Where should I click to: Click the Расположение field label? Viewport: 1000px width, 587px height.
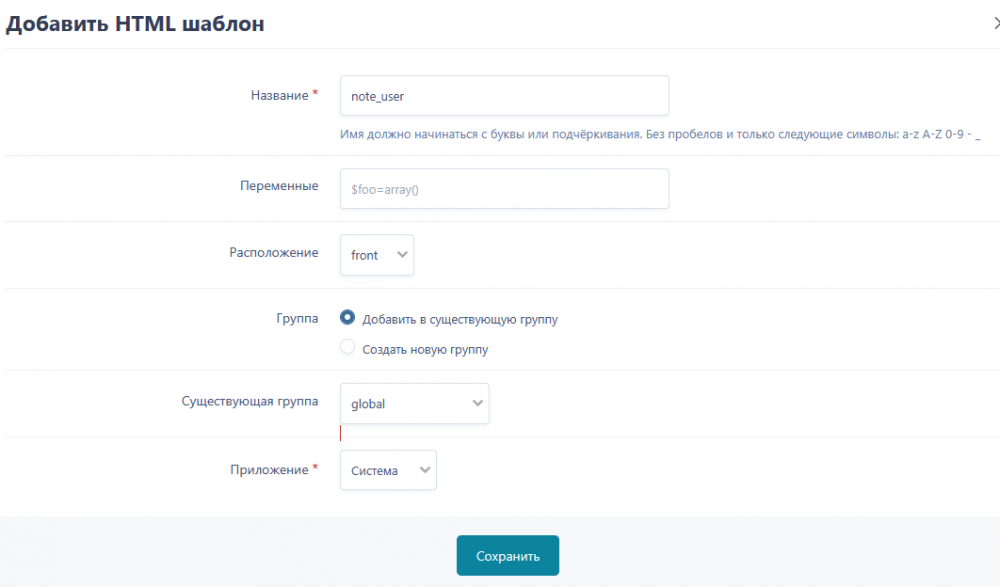click(274, 253)
